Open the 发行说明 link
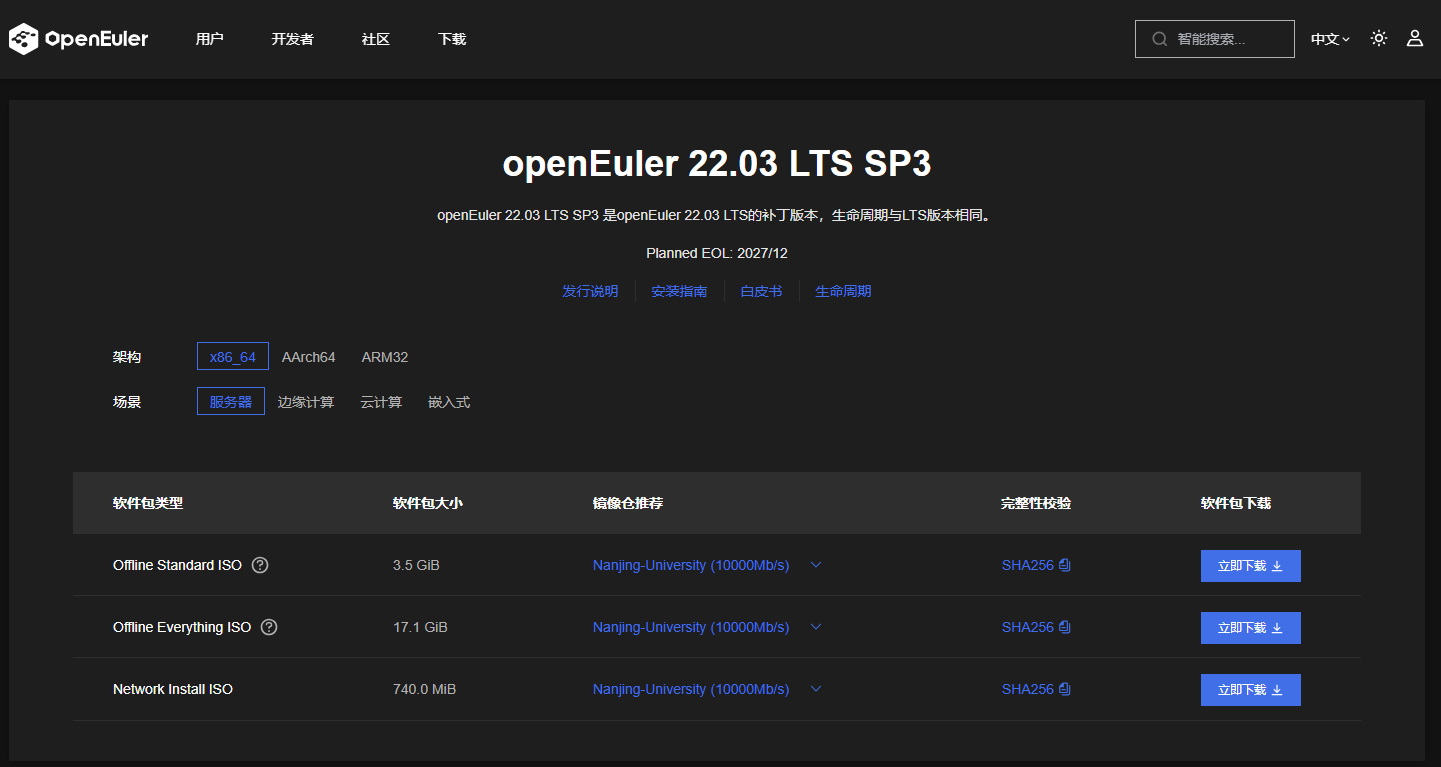This screenshot has height=767, width=1441. click(590, 291)
